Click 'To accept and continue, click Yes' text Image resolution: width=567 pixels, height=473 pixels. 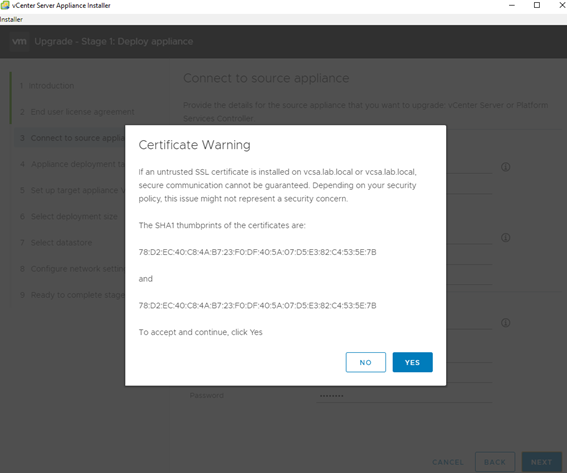[201, 332]
